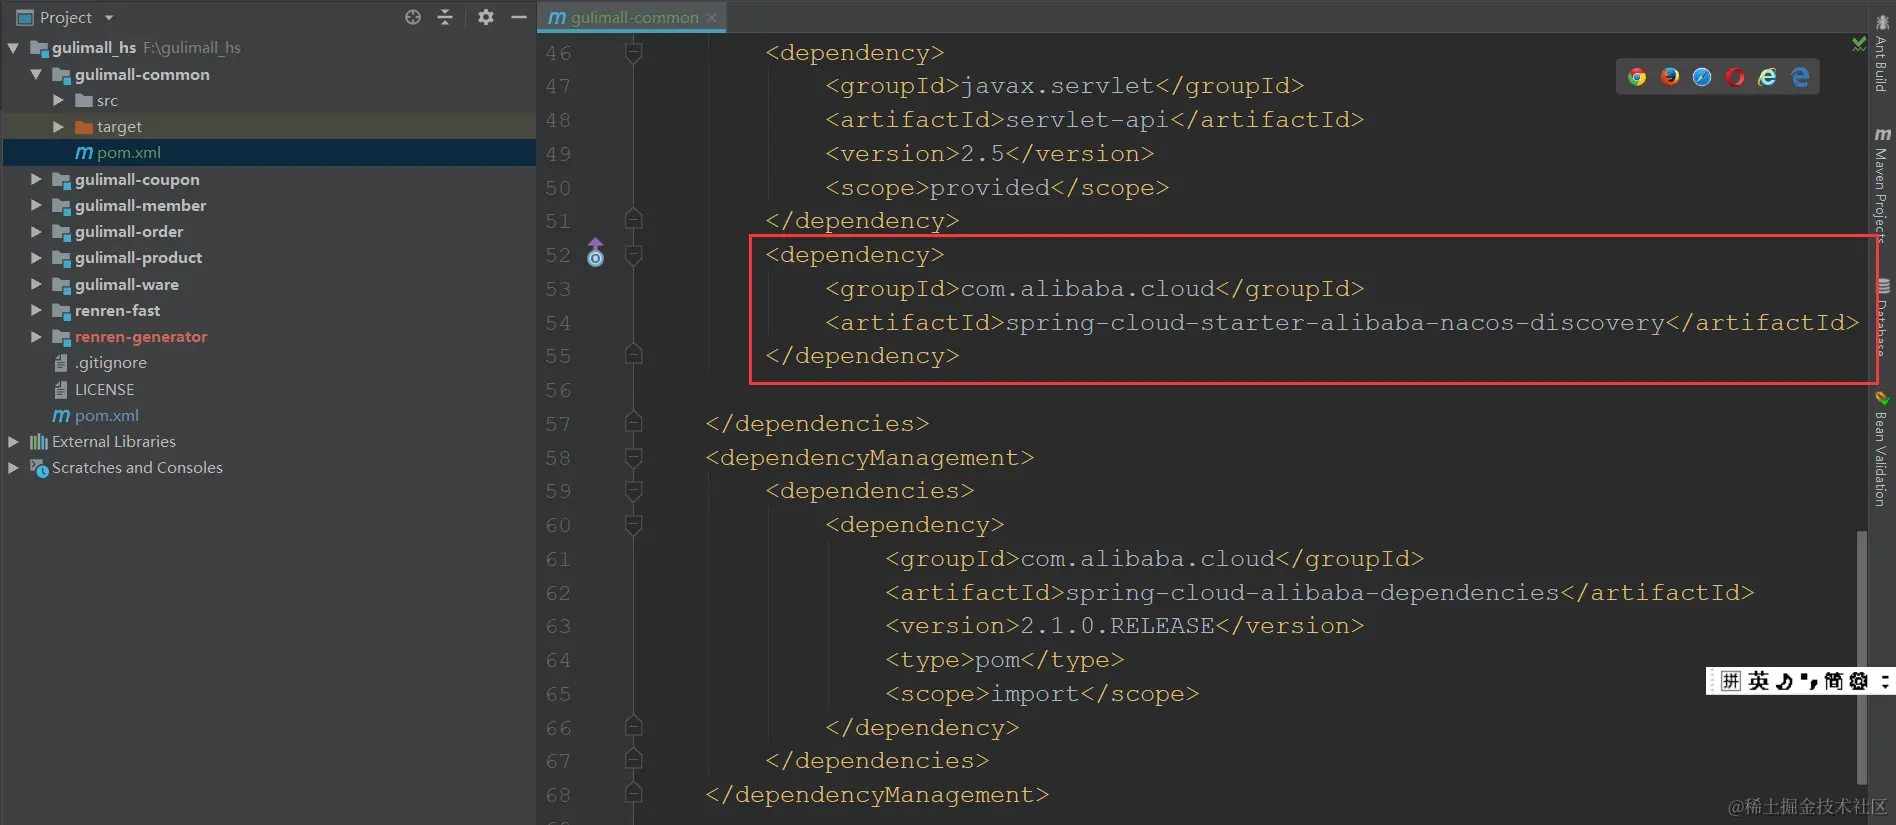The width and height of the screenshot is (1896, 825).
Task: Toggle IME punctuation mode icon
Action: coord(1809,681)
